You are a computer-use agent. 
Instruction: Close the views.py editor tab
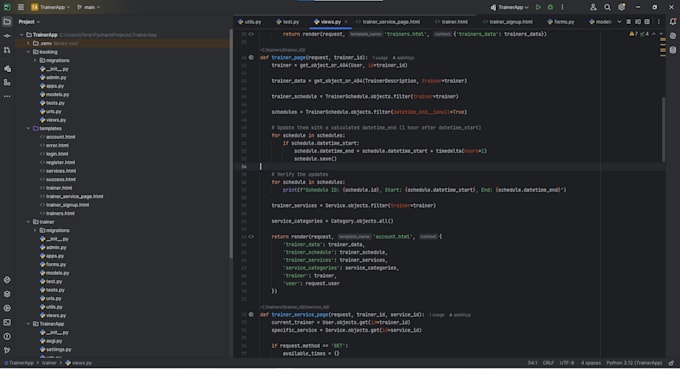point(346,22)
